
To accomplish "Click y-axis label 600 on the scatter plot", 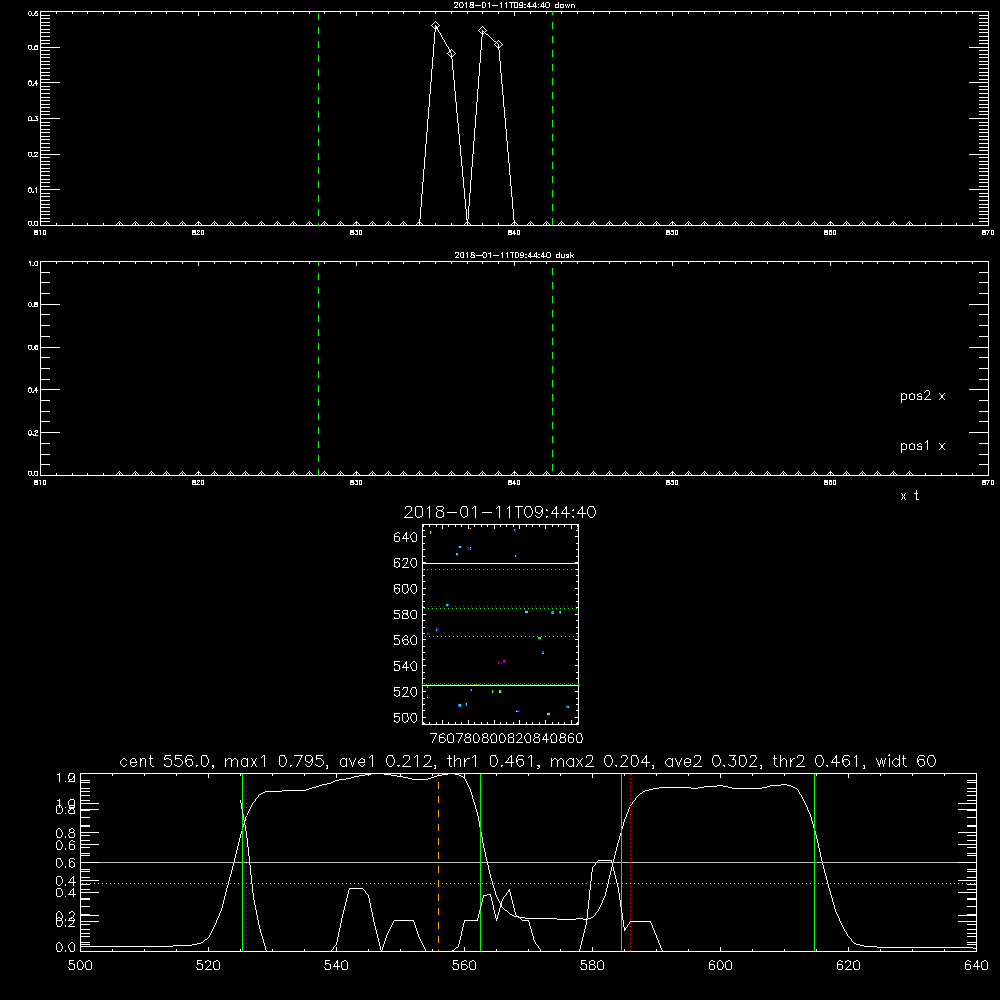I will pyautogui.click(x=406, y=589).
